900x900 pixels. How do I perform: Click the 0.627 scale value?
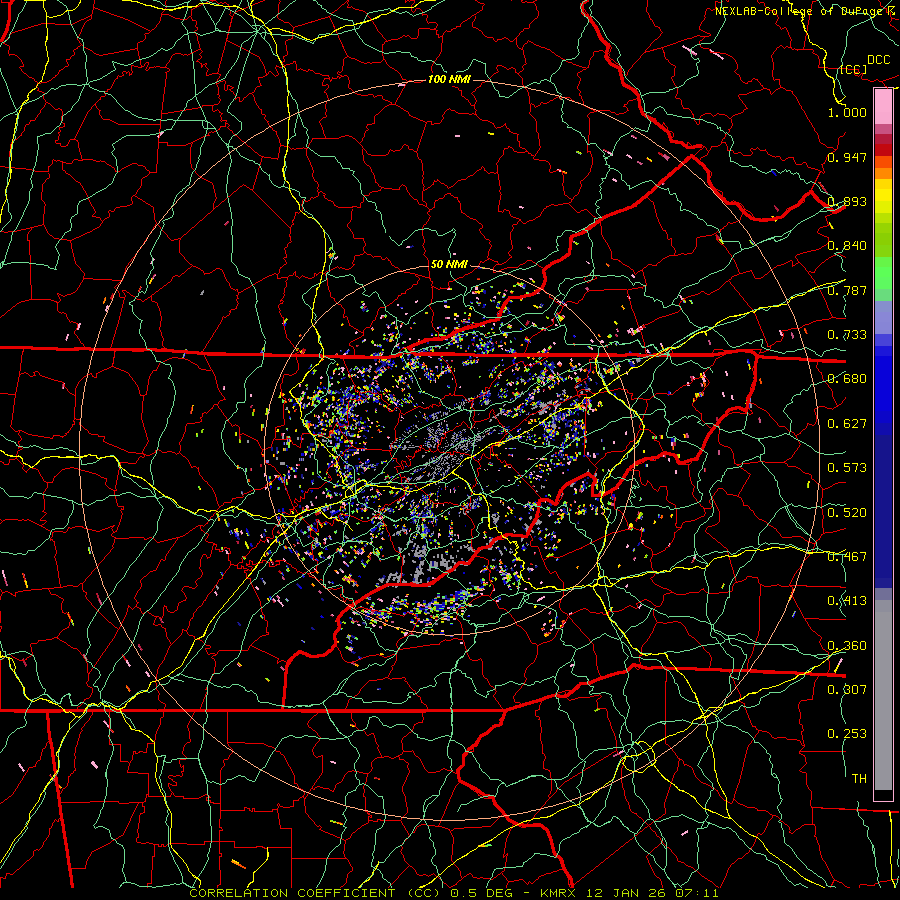pyautogui.click(x=847, y=424)
